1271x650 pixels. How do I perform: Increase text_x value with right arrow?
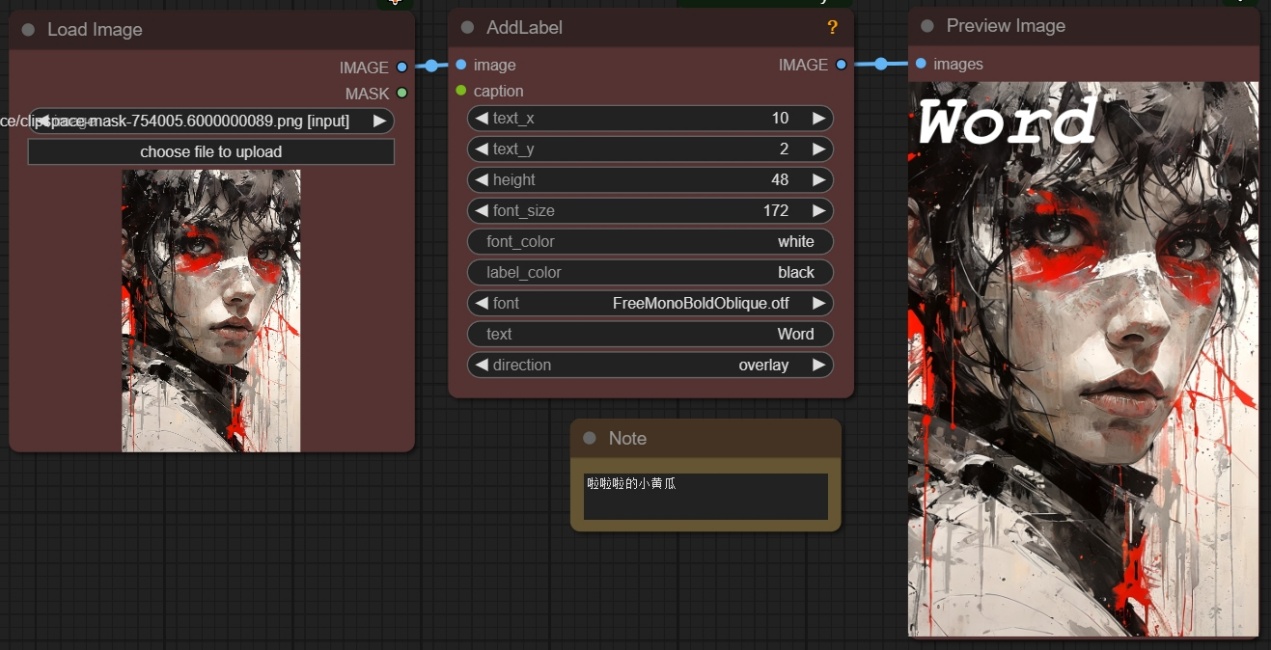pos(818,118)
